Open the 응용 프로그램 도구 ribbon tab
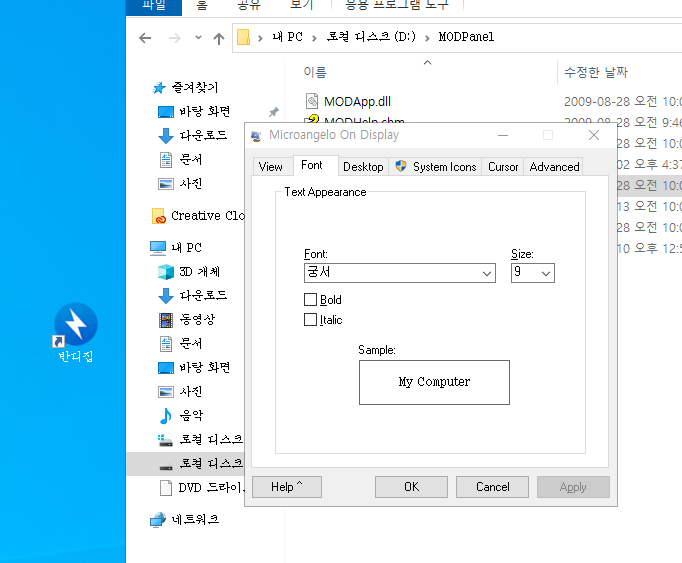 [x=397, y=5]
